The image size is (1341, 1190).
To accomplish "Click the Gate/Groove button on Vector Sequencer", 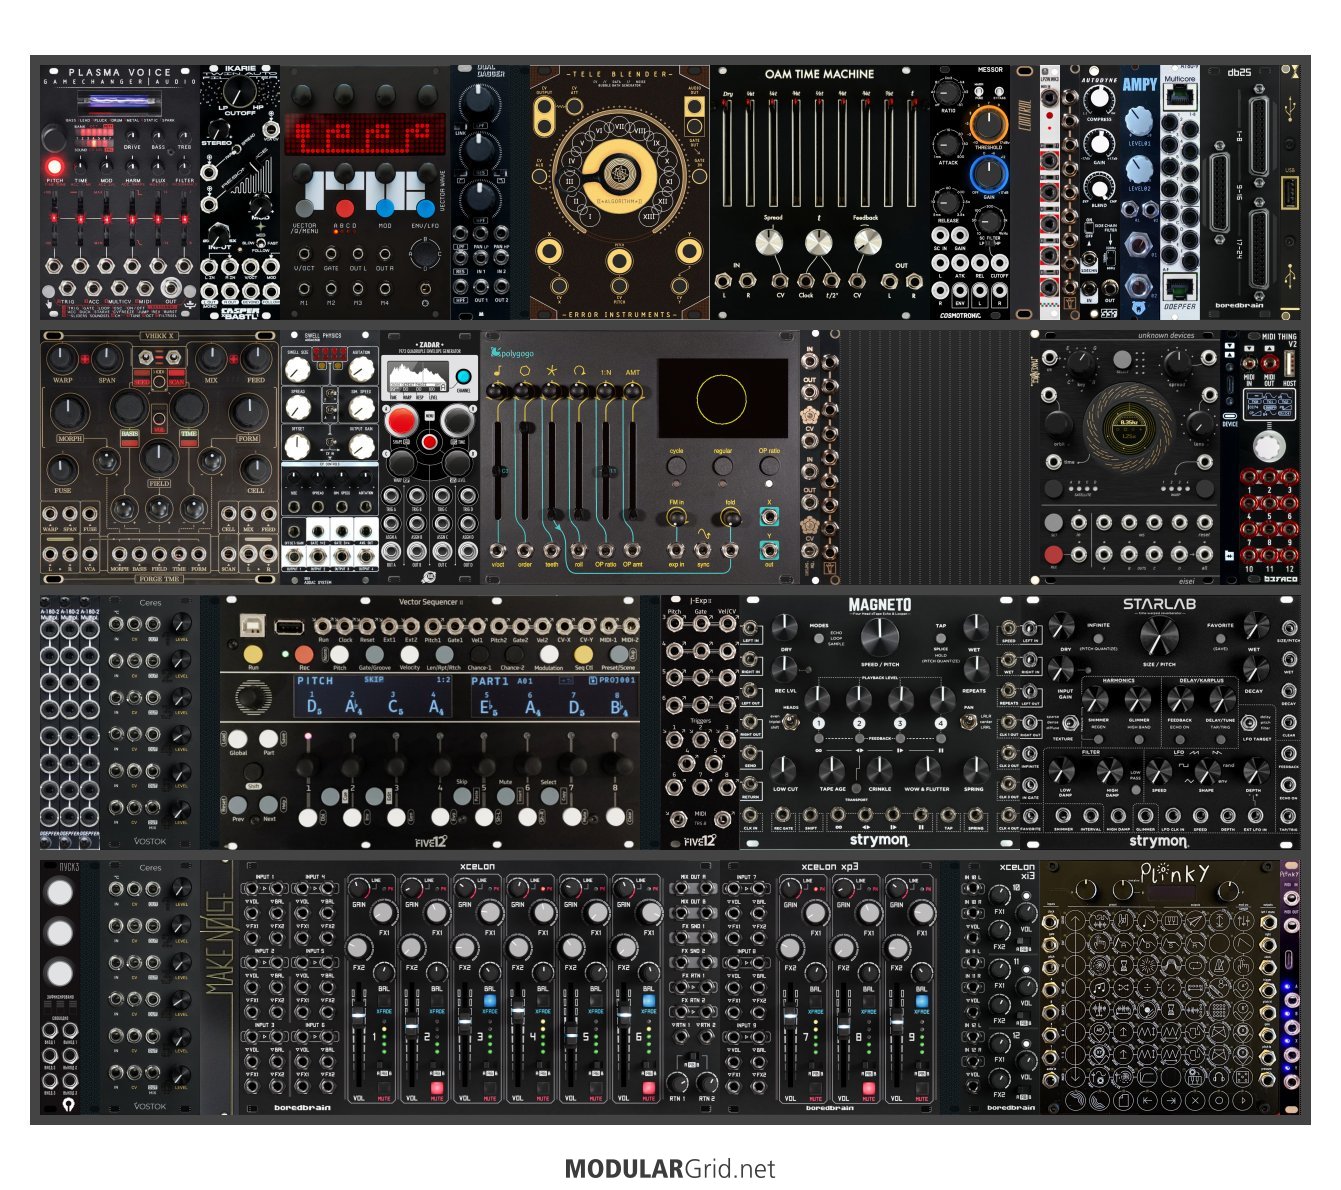I will [x=375, y=654].
